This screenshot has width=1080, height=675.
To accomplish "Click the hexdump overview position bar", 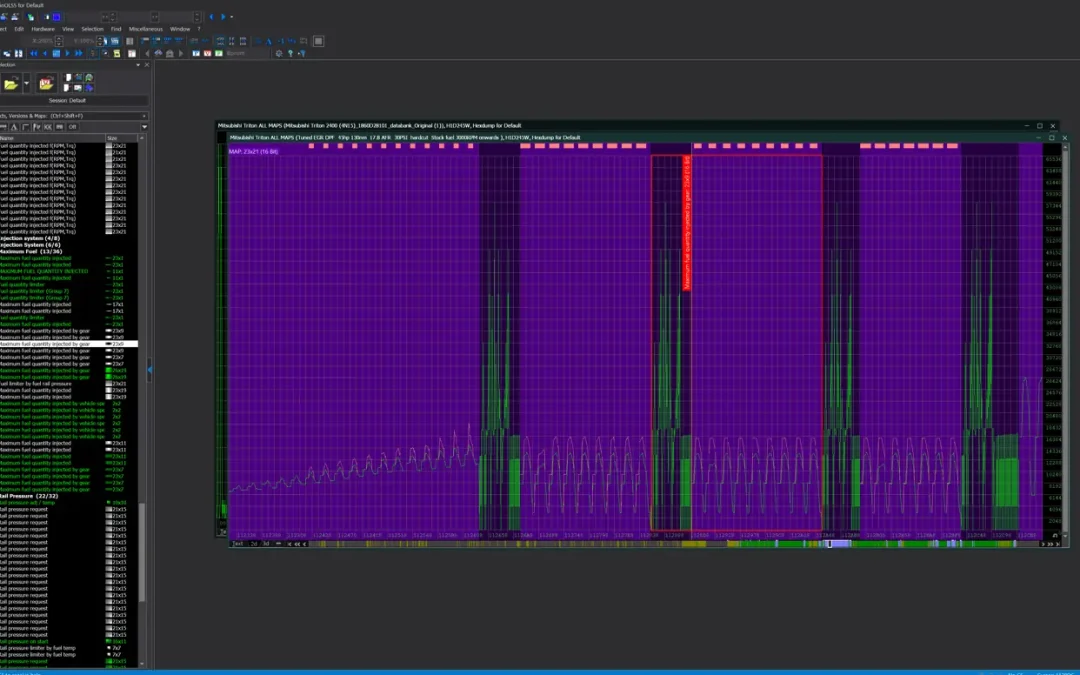I will pyautogui.click(x=674, y=544).
